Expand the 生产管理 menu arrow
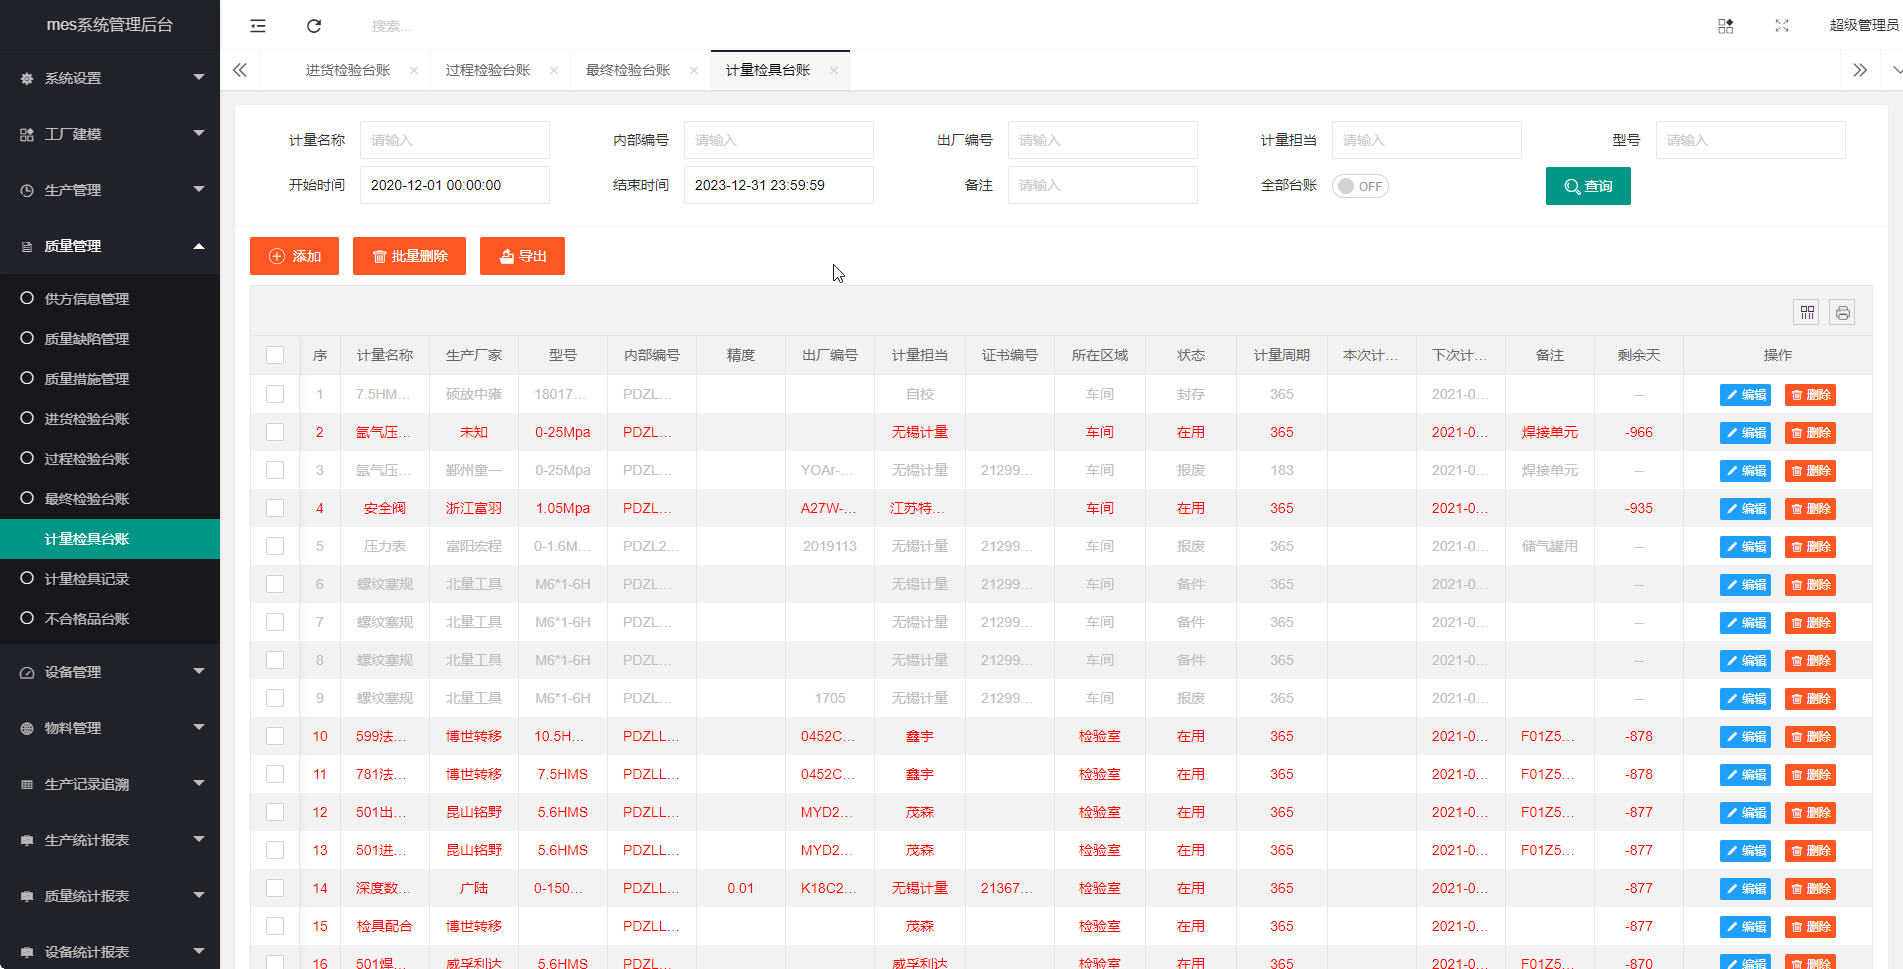1903x969 pixels. click(x=199, y=189)
